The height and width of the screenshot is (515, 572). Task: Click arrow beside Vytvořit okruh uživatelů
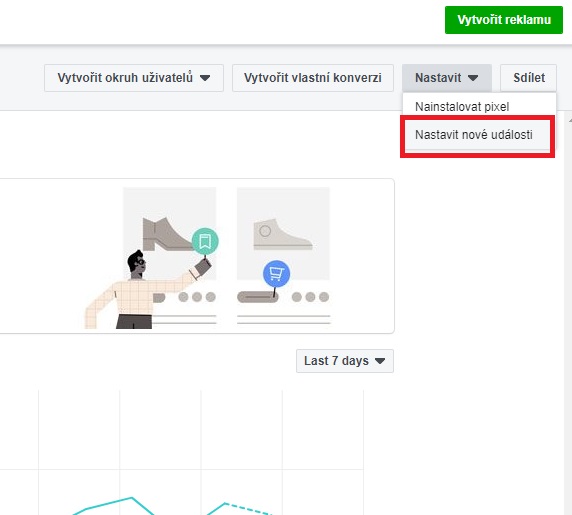click(205, 78)
